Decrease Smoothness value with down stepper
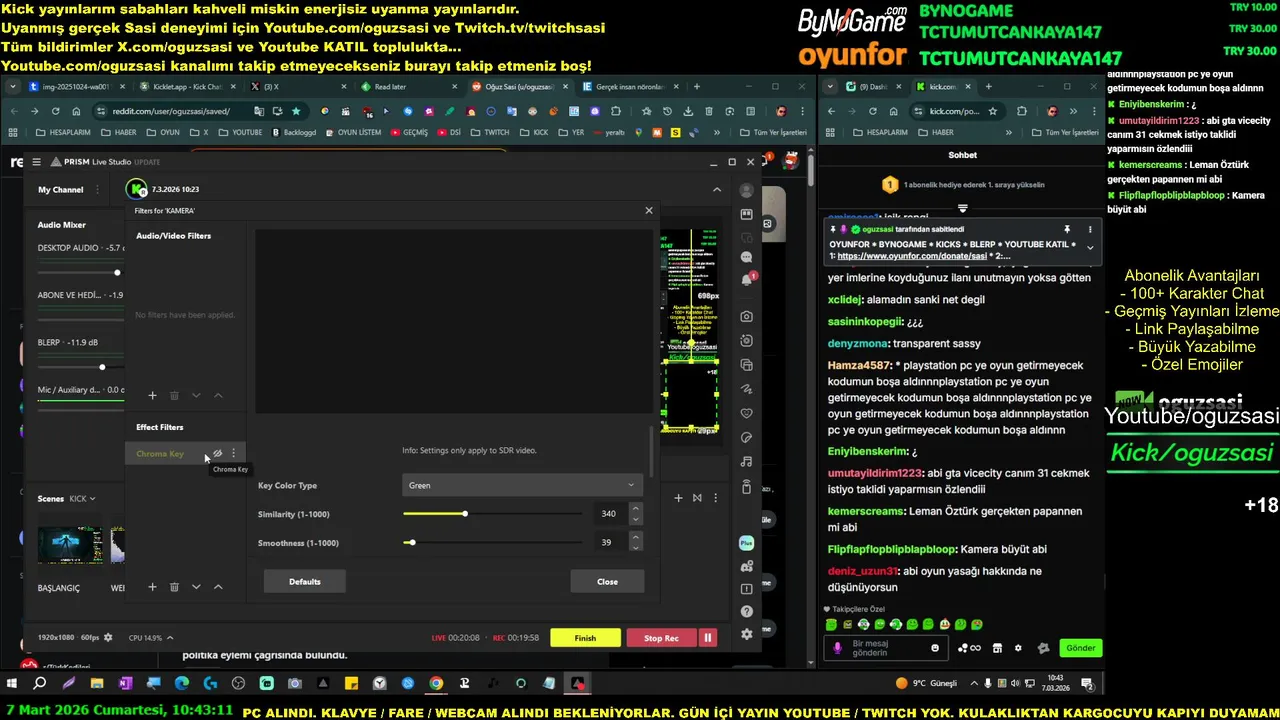The height and width of the screenshot is (720, 1280). coord(636,548)
